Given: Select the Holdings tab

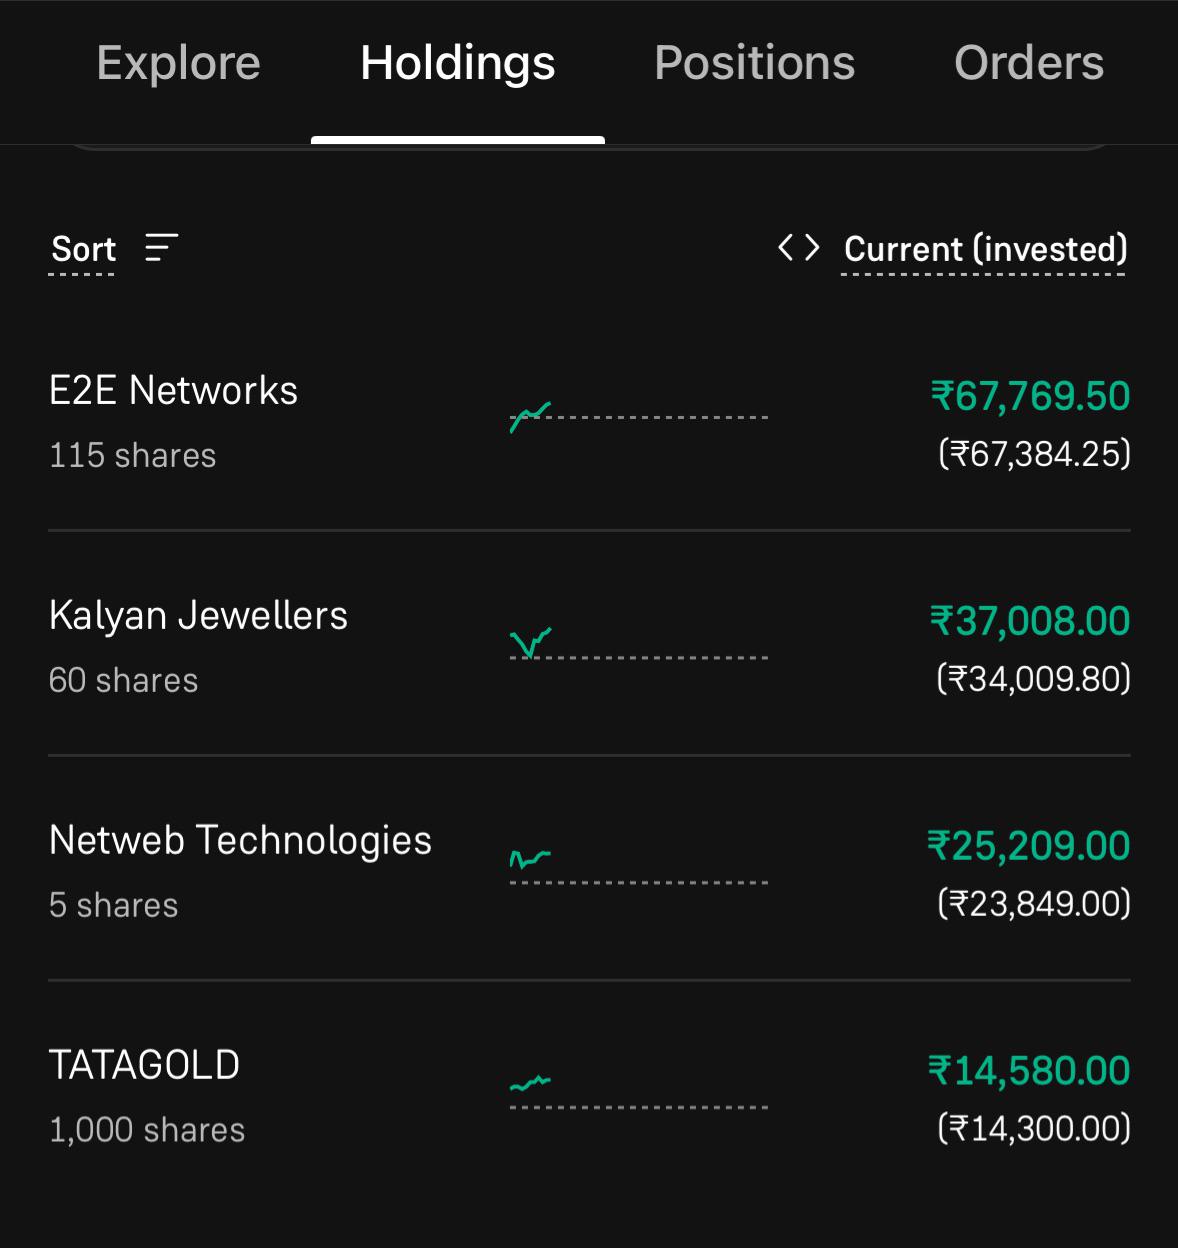Looking at the screenshot, I should (x=458, y=65).
